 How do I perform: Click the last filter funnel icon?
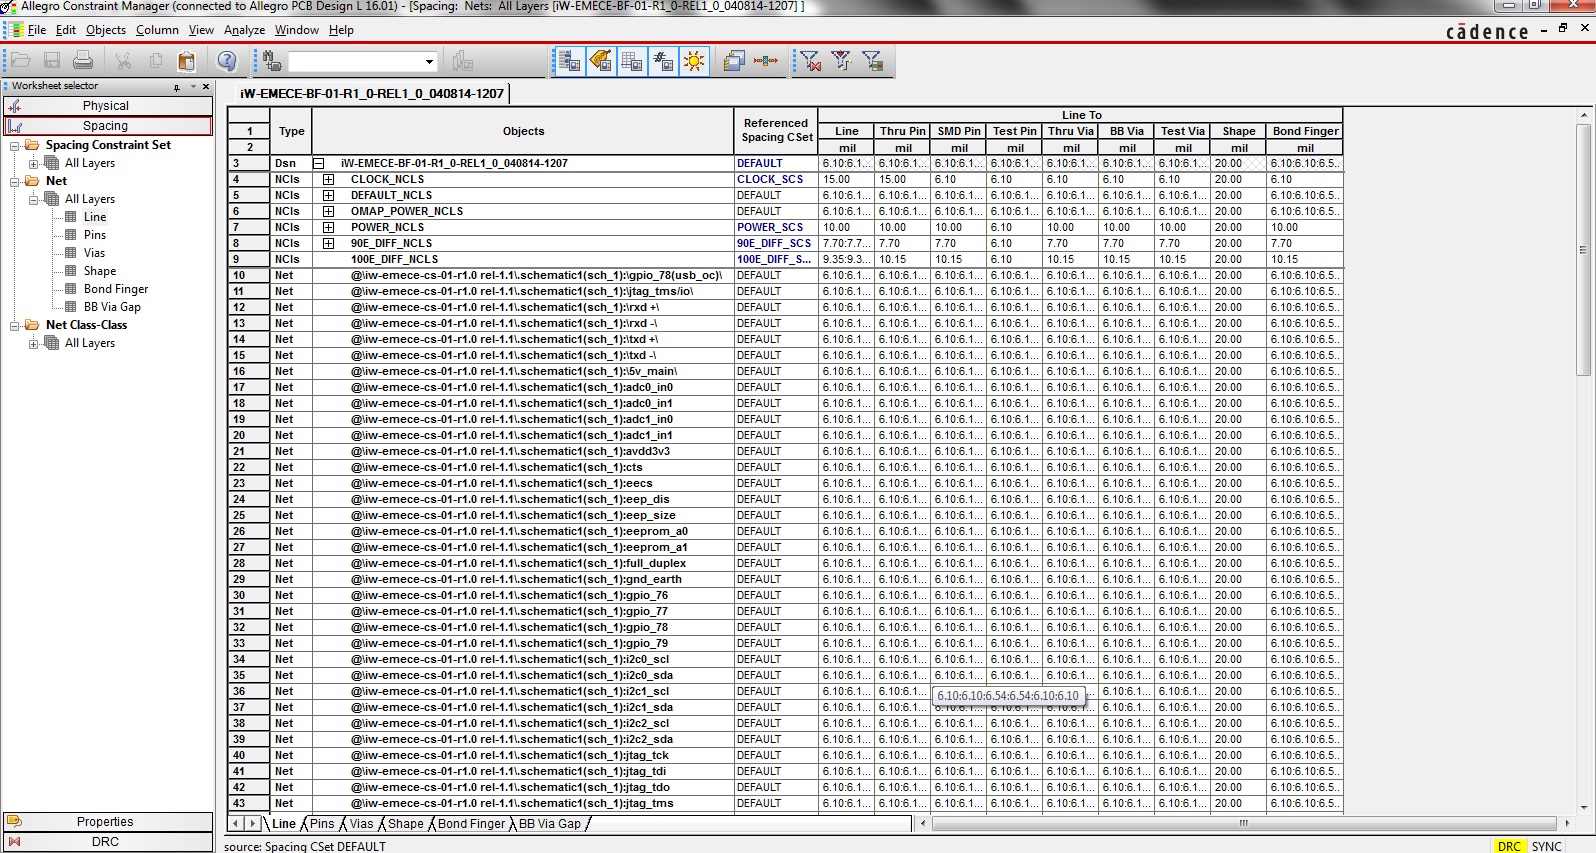(x=872, y=61)
